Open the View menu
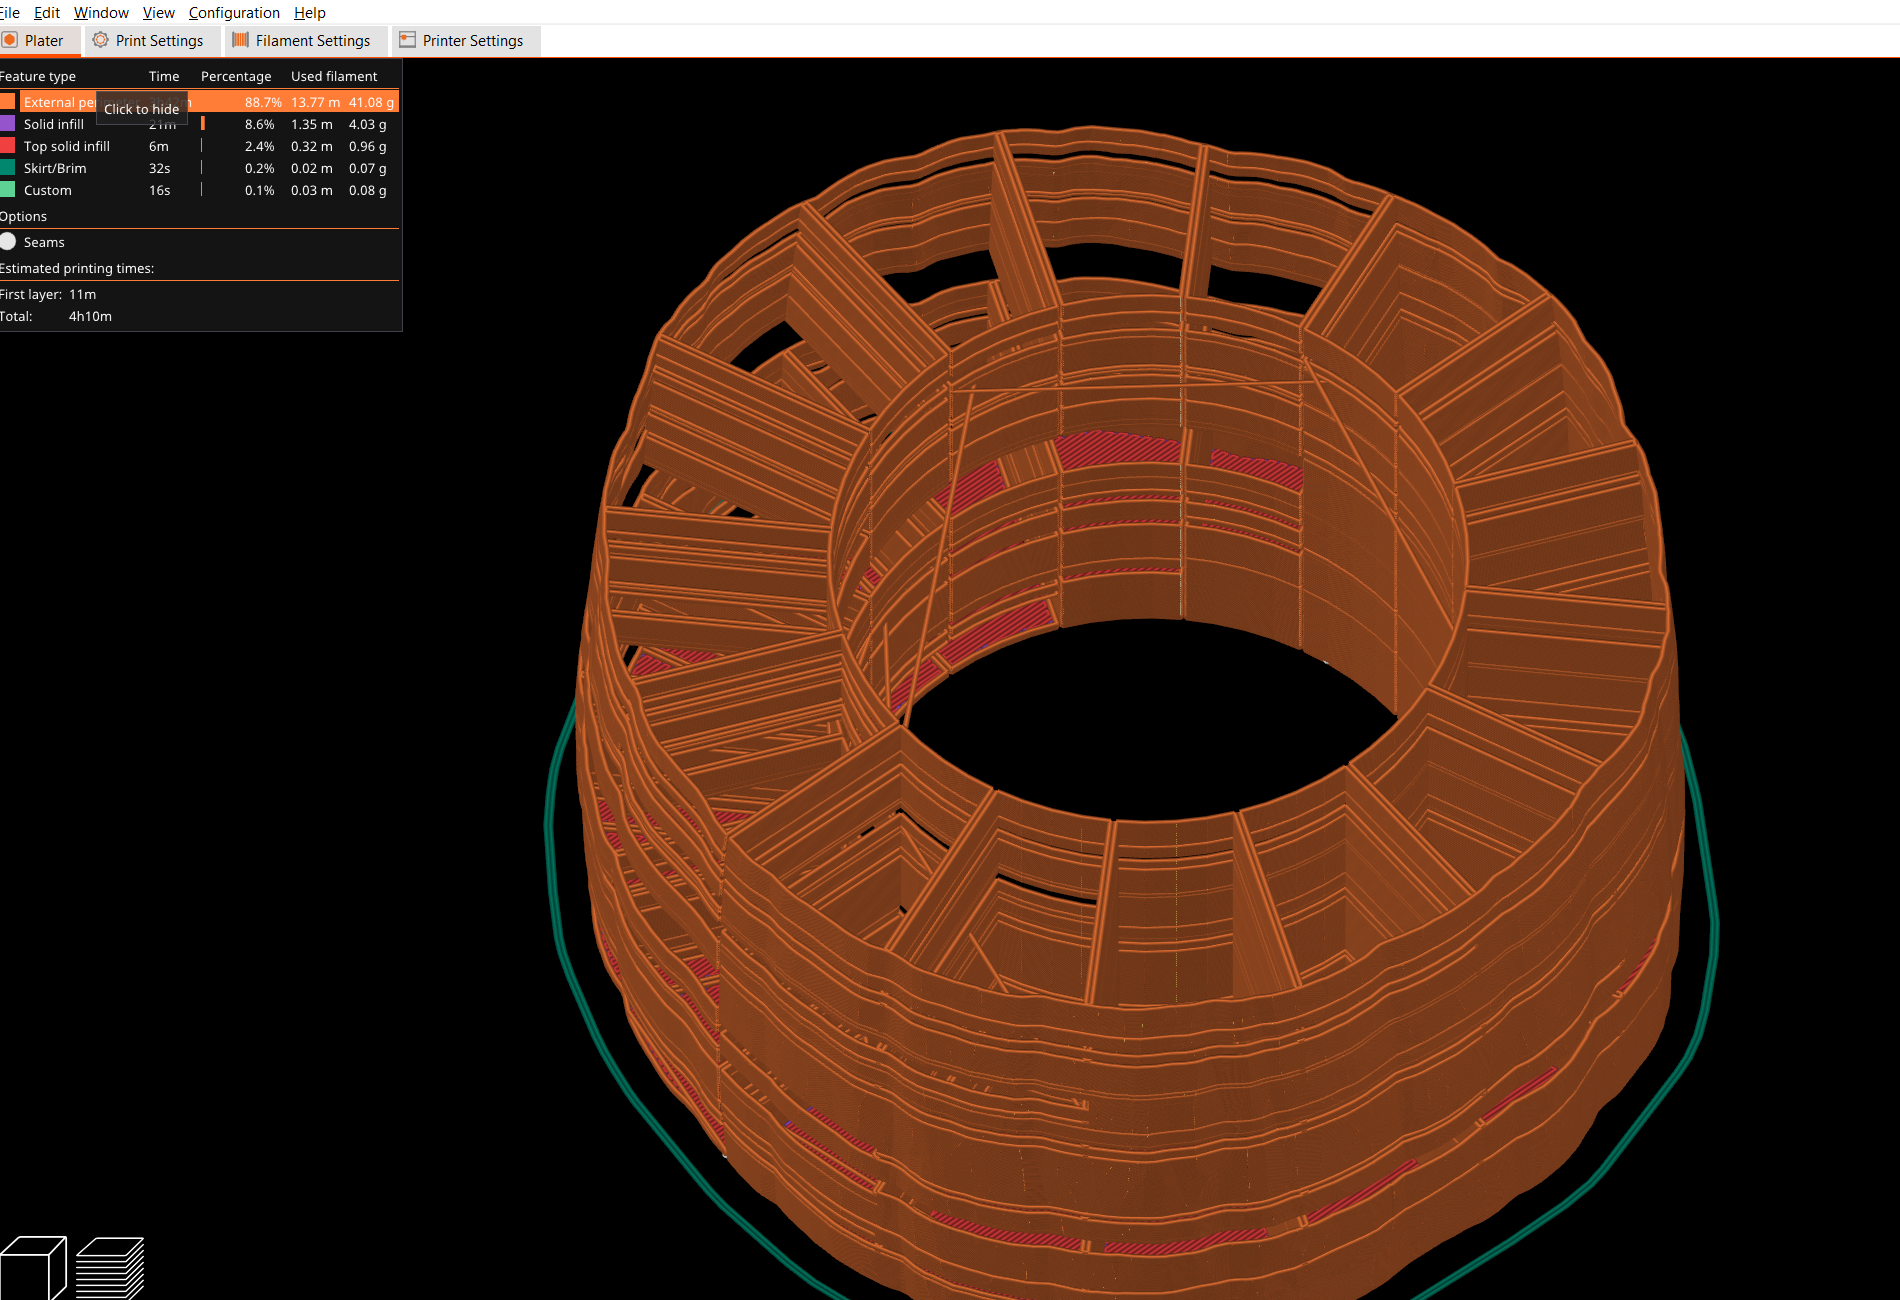This screenshot has height=1300, width=1900. click(x=158, y=12)
